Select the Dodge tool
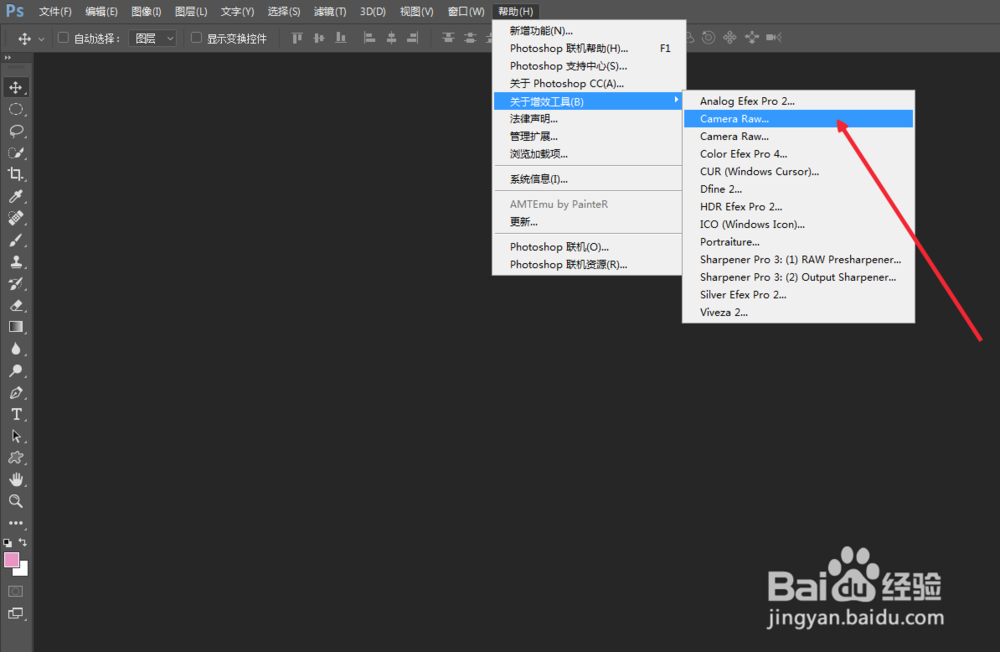The height and width of the screenshot is (652, 1000). pyautogui.click(x=16, y=370)
